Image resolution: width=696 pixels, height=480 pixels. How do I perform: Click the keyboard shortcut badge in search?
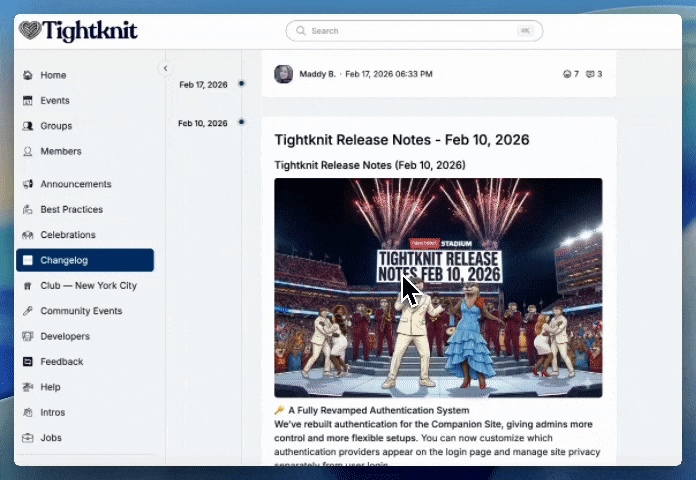pyautogui.click(x=525, y=31)
